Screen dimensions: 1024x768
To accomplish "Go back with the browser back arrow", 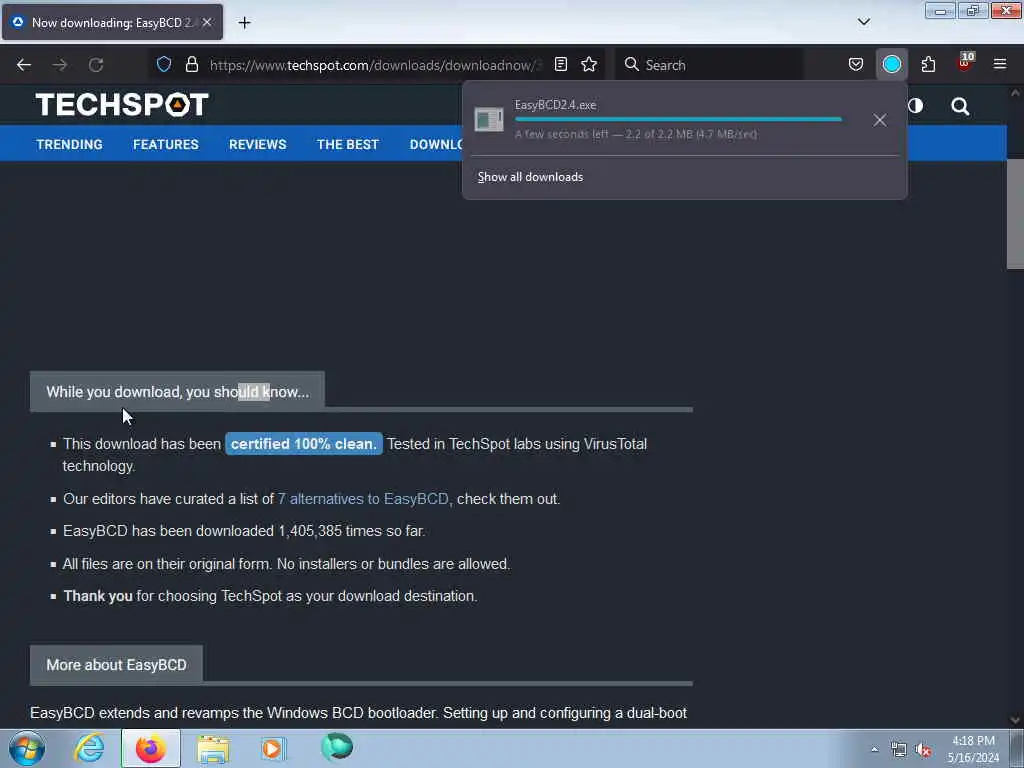I will [24, 65].
